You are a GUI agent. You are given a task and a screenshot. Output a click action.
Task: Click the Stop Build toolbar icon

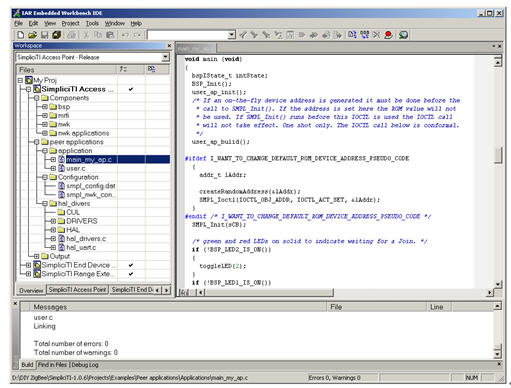tap(376, 35)
